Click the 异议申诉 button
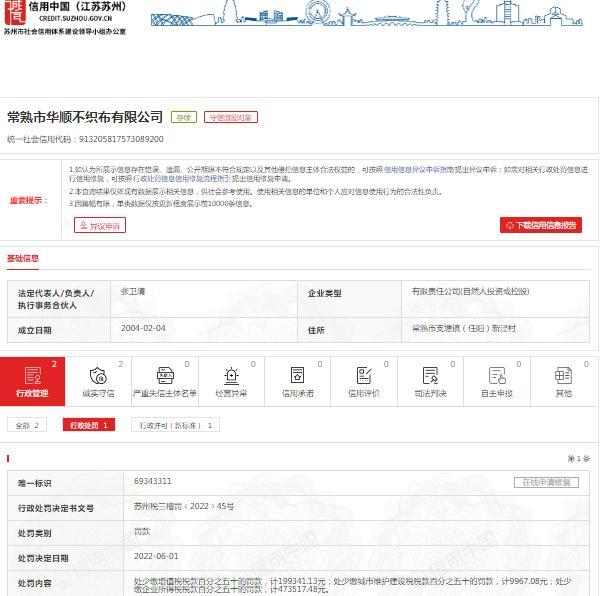The width and height of the screenshot is (606, 596). 100,225
